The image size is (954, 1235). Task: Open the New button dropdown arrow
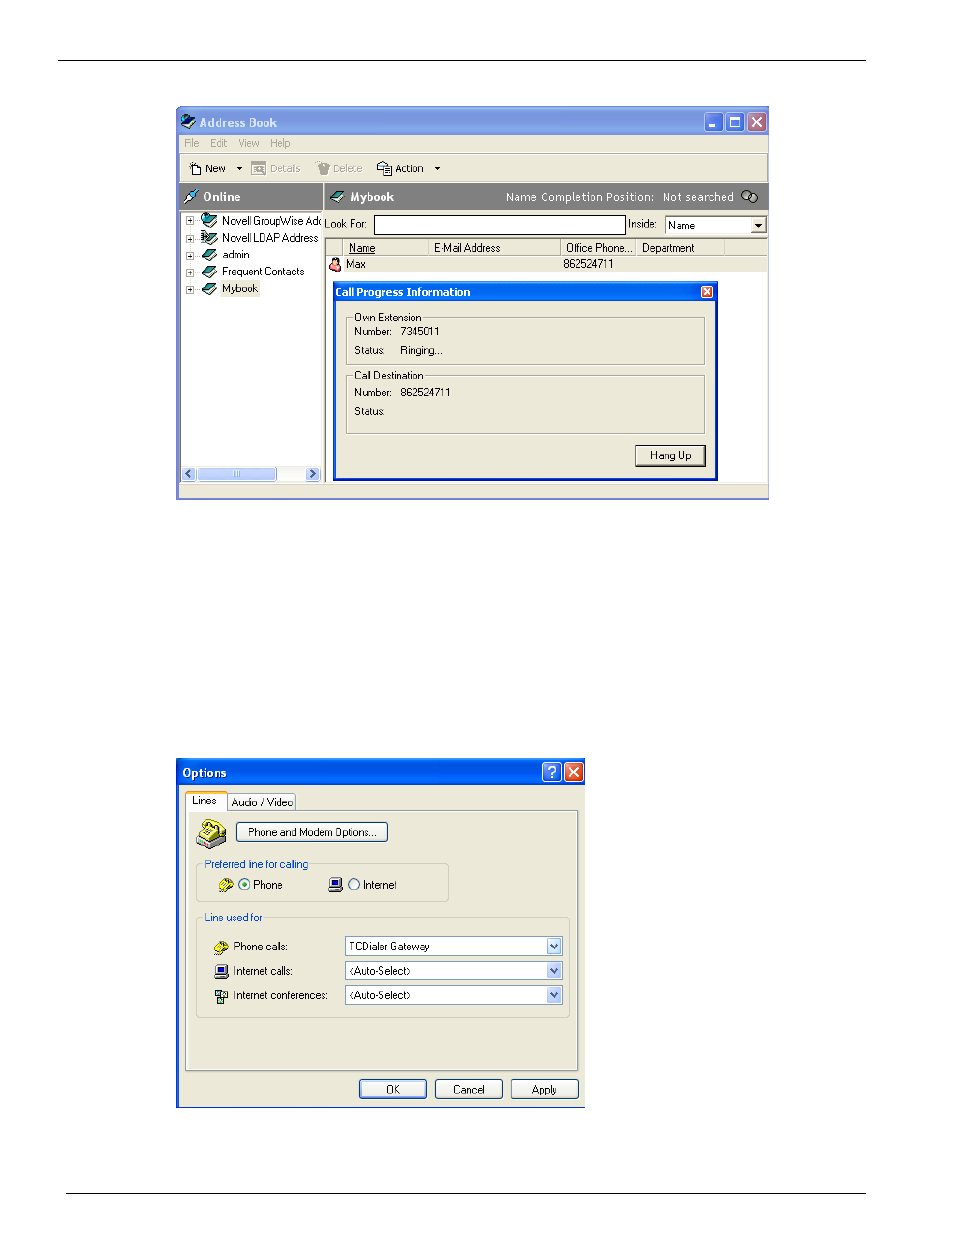coord(239,169)
